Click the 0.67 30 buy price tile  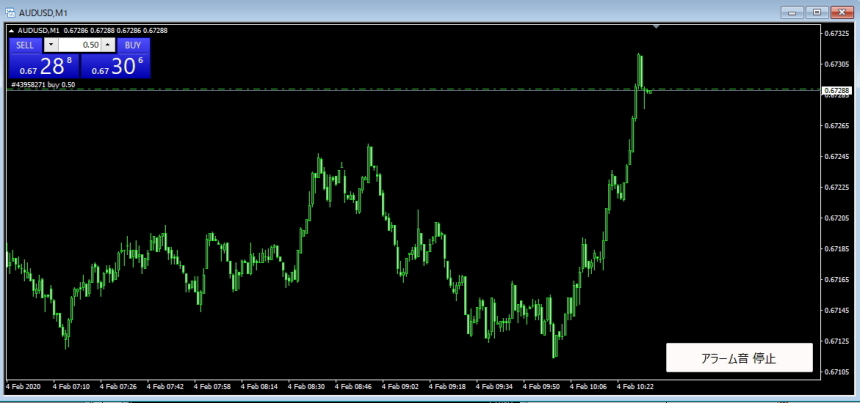pyautogui.click(x=116, y=66)
